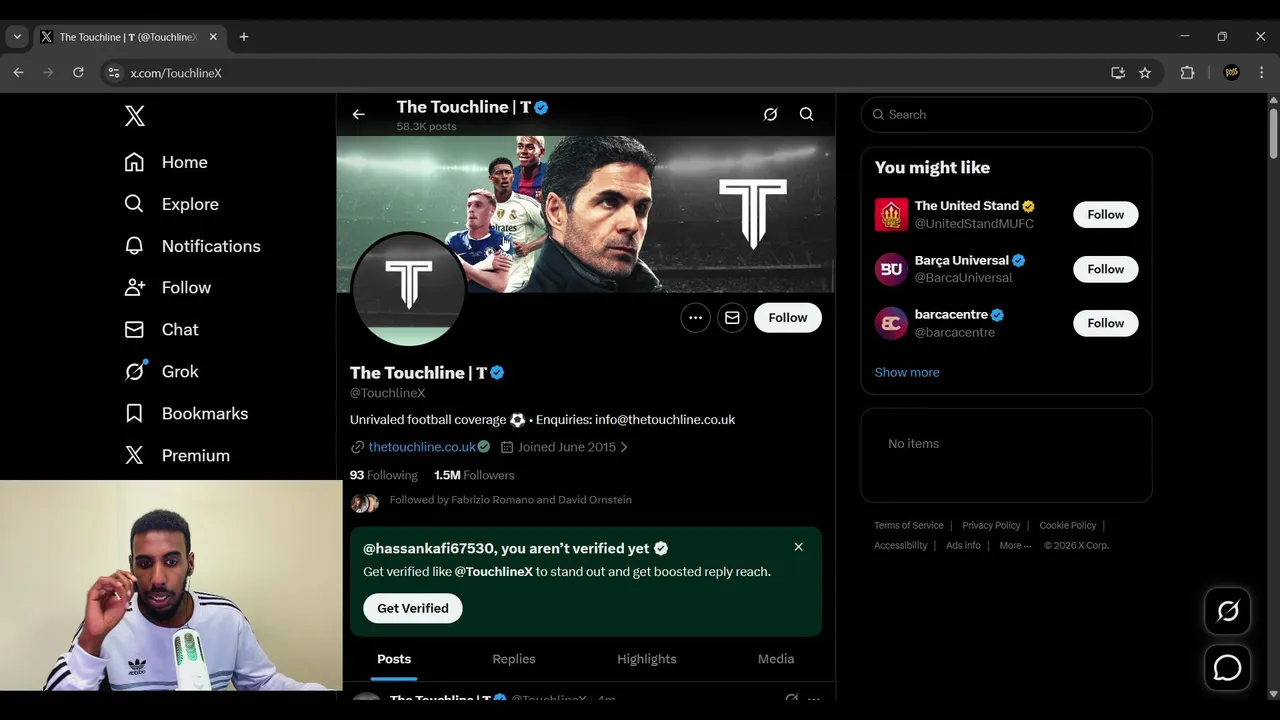Open Terms of Service link

(x=909, y=526)
